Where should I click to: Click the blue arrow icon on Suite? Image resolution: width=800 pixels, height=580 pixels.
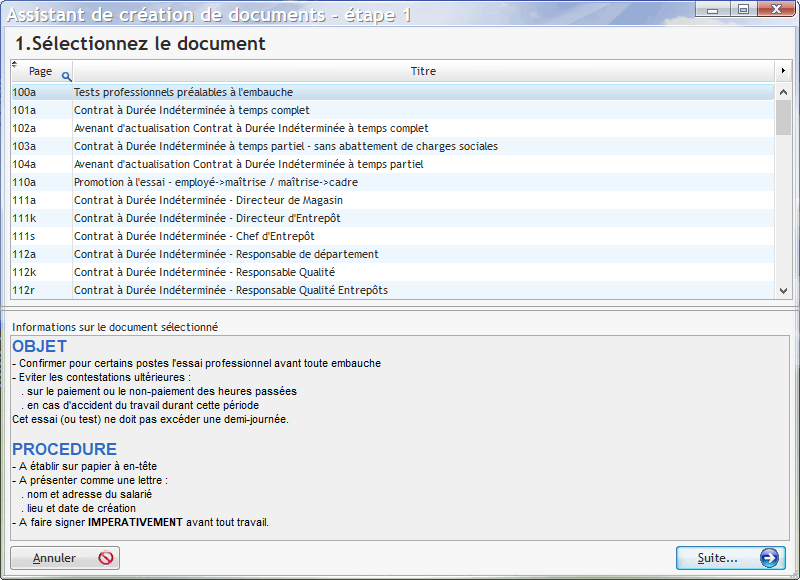768,558
